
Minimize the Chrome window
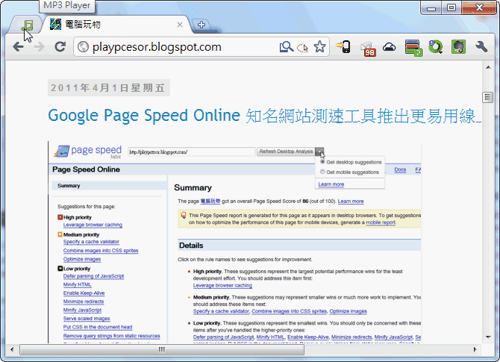point(431,8)
